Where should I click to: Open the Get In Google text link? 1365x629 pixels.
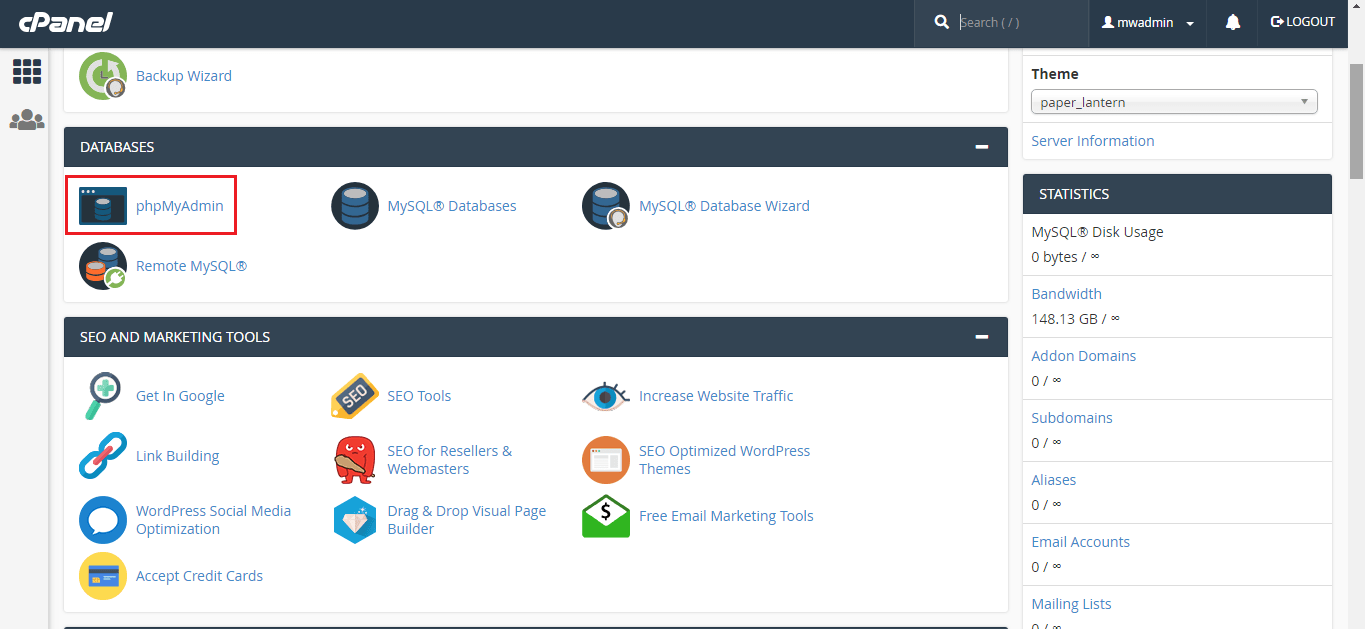pos(180,396)
